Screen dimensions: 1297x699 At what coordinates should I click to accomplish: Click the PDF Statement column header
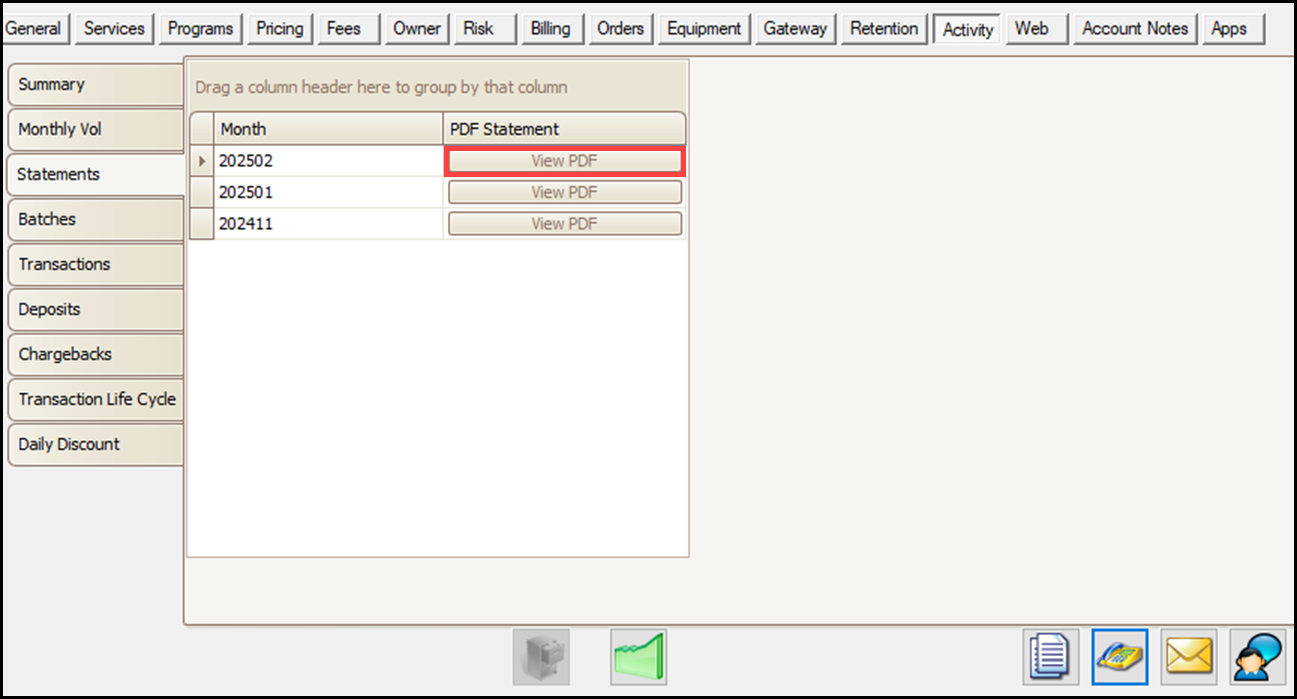click(565, 129)
